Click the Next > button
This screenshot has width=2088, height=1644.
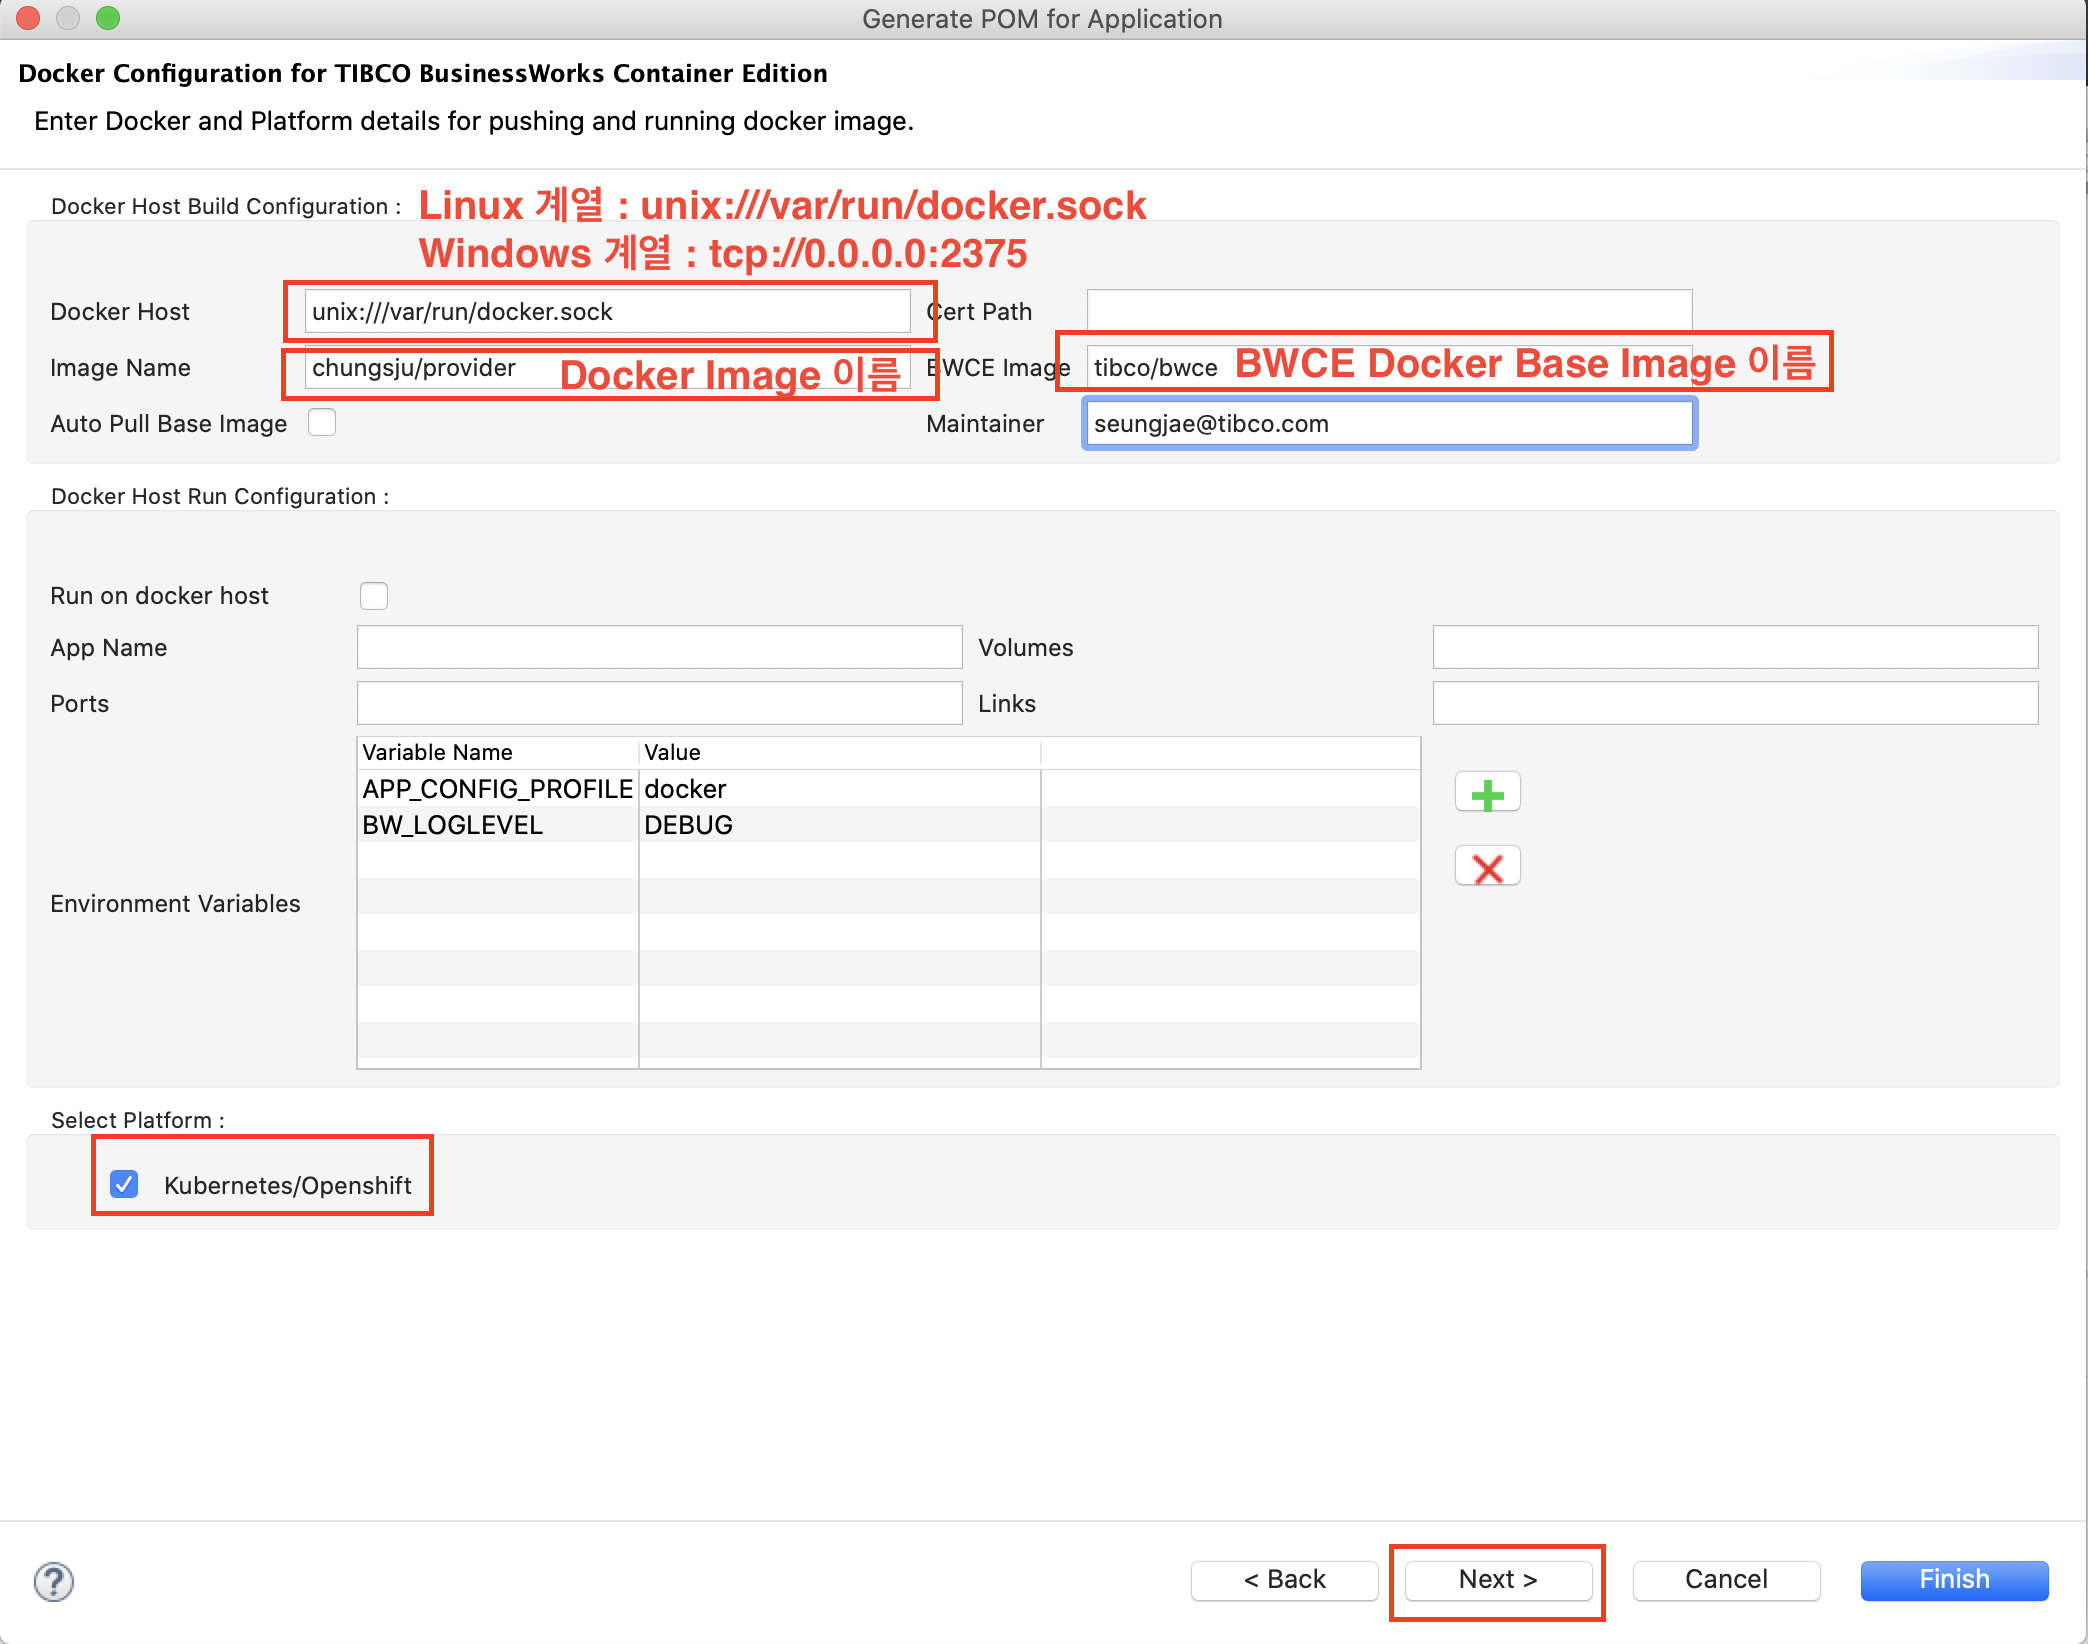click(x=1498, y=1580)
